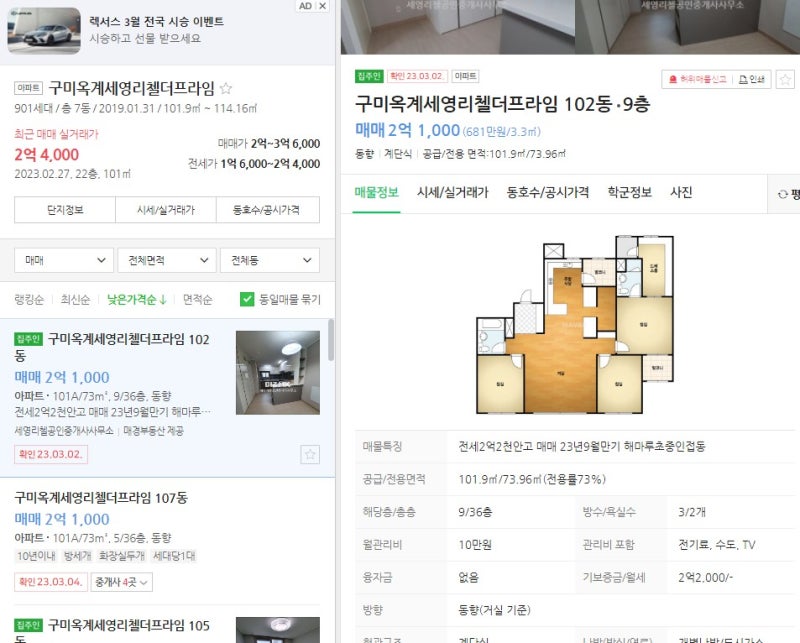
Task: Click the 단지정보 button
Action: coord(65,210)
